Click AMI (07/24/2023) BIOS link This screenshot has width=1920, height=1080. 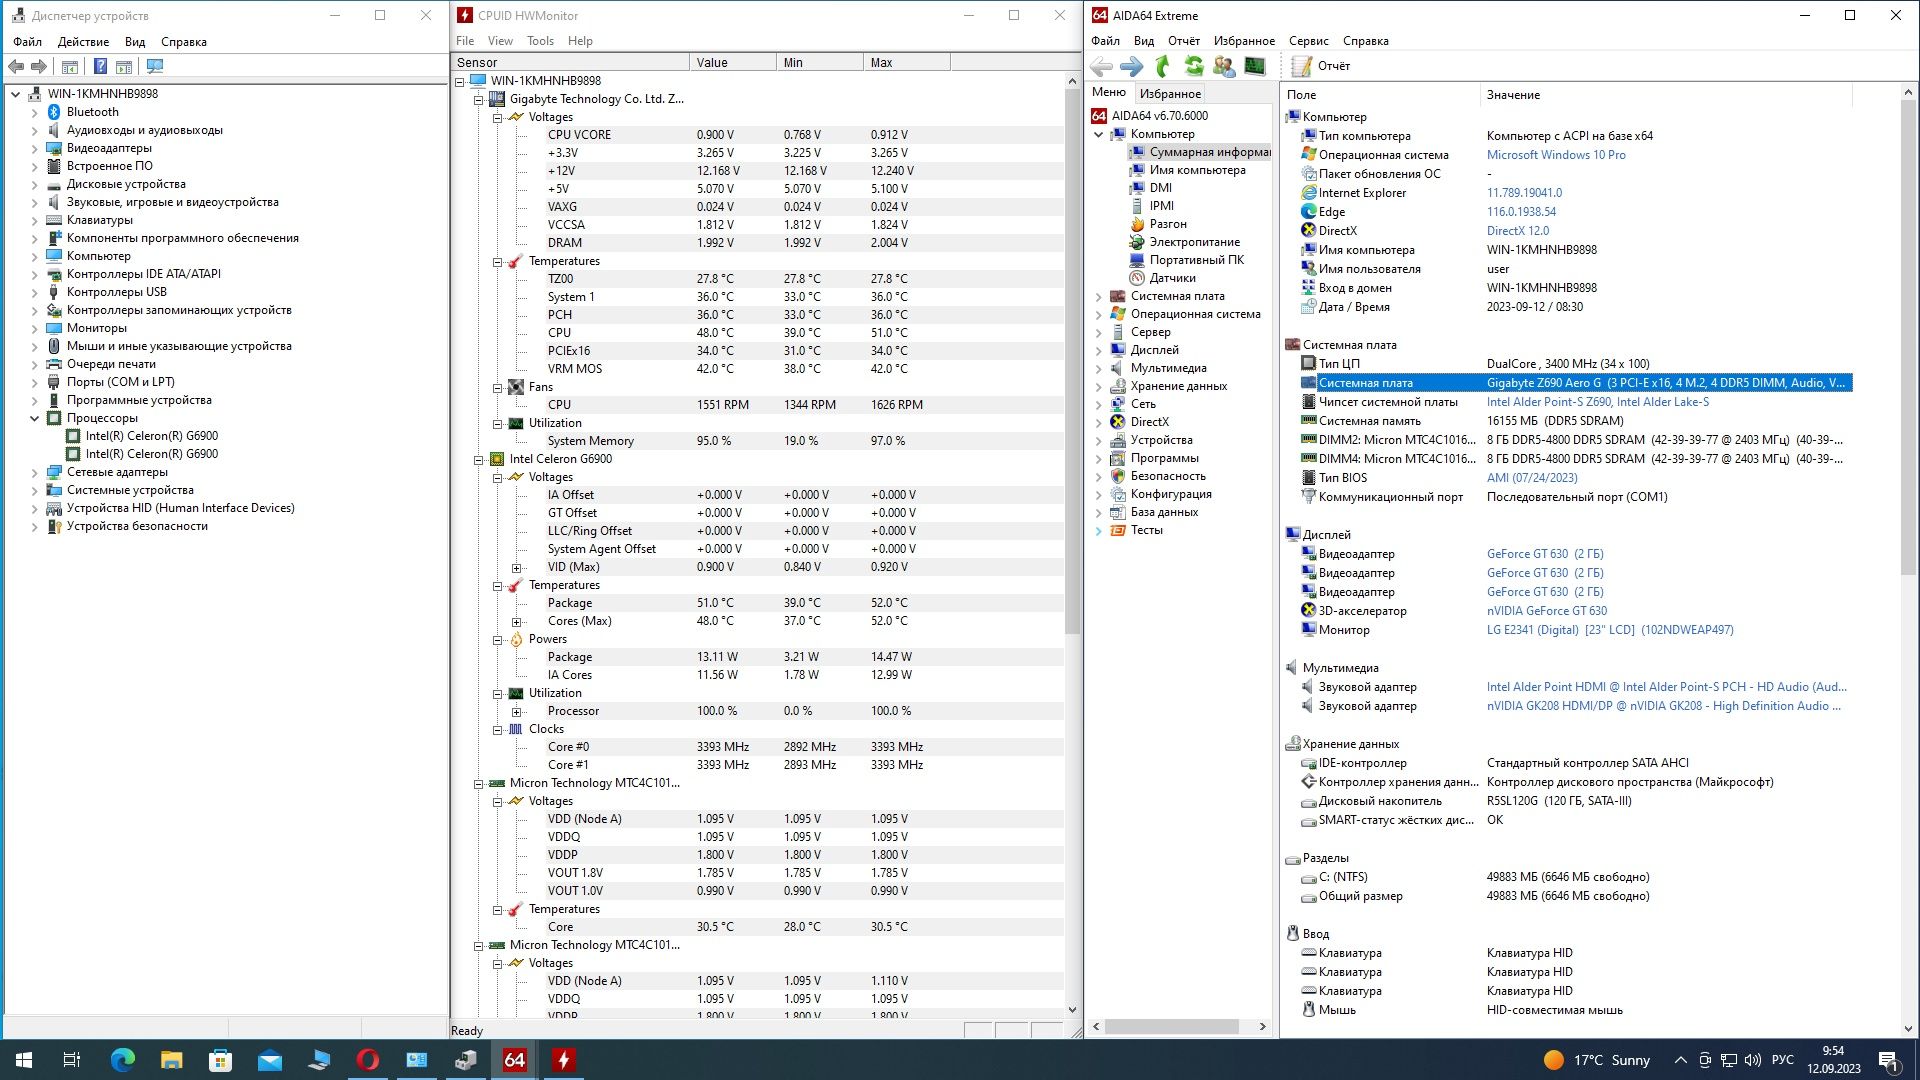pyautogui.click(x=1531, y=478)
